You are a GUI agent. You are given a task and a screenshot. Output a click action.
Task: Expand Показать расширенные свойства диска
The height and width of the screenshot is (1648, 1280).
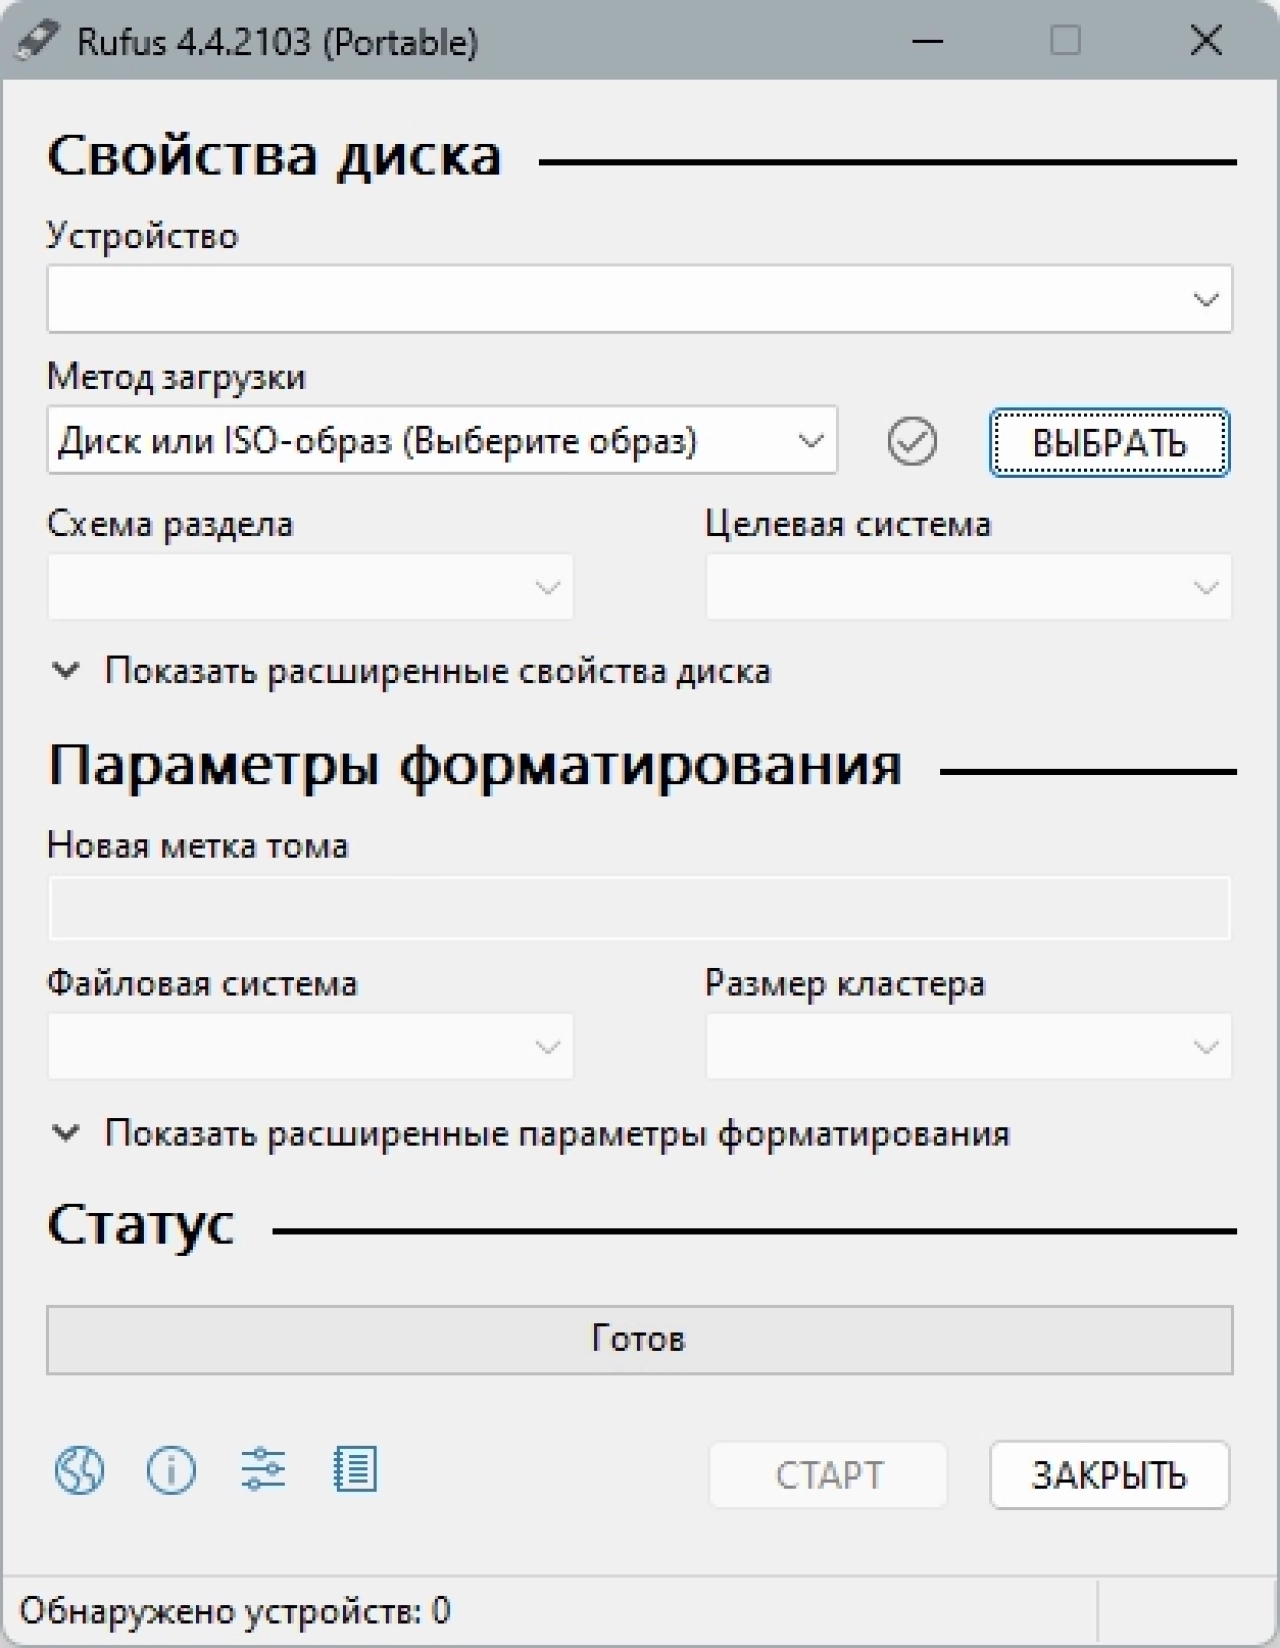[x=411, y=671]
